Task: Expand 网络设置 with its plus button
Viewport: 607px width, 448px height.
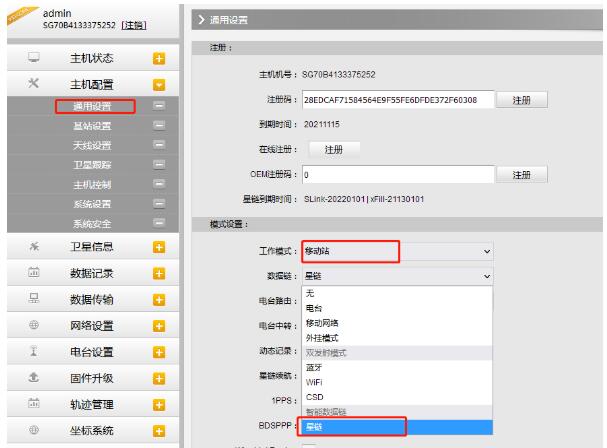Action: point(159,326)
